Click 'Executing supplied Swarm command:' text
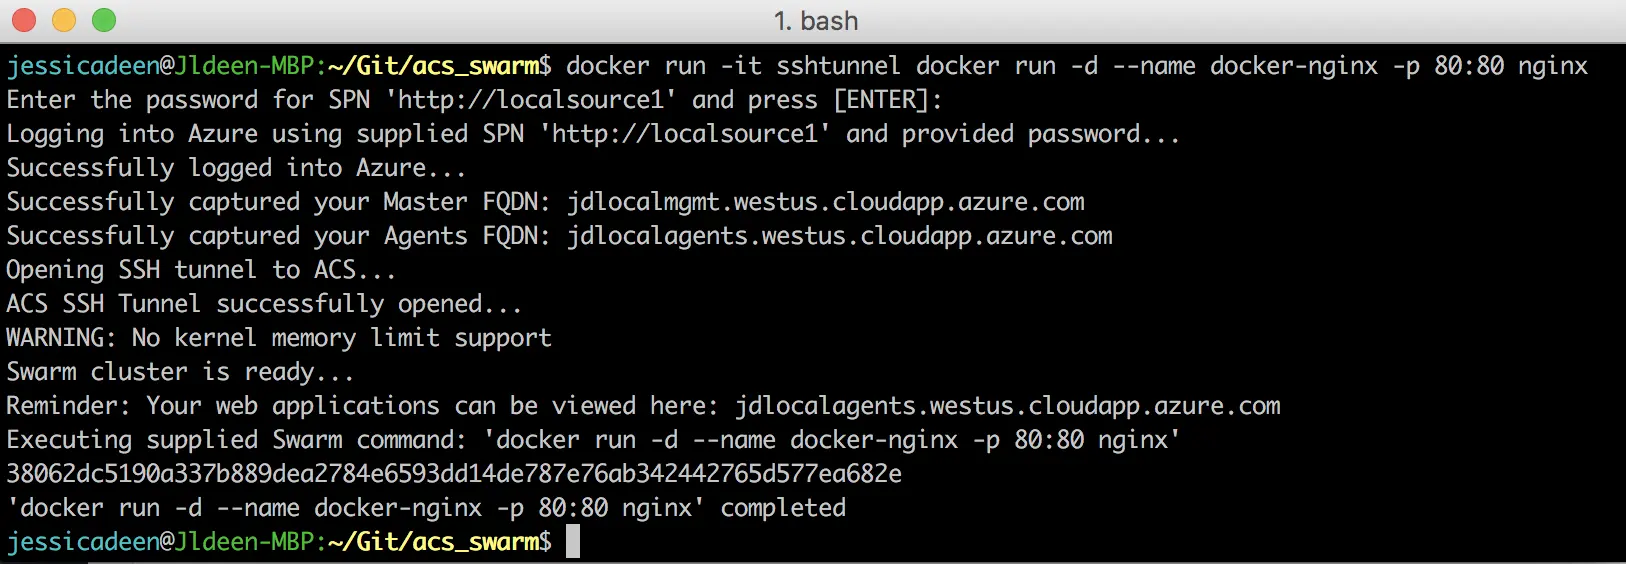 click(237, 440)
